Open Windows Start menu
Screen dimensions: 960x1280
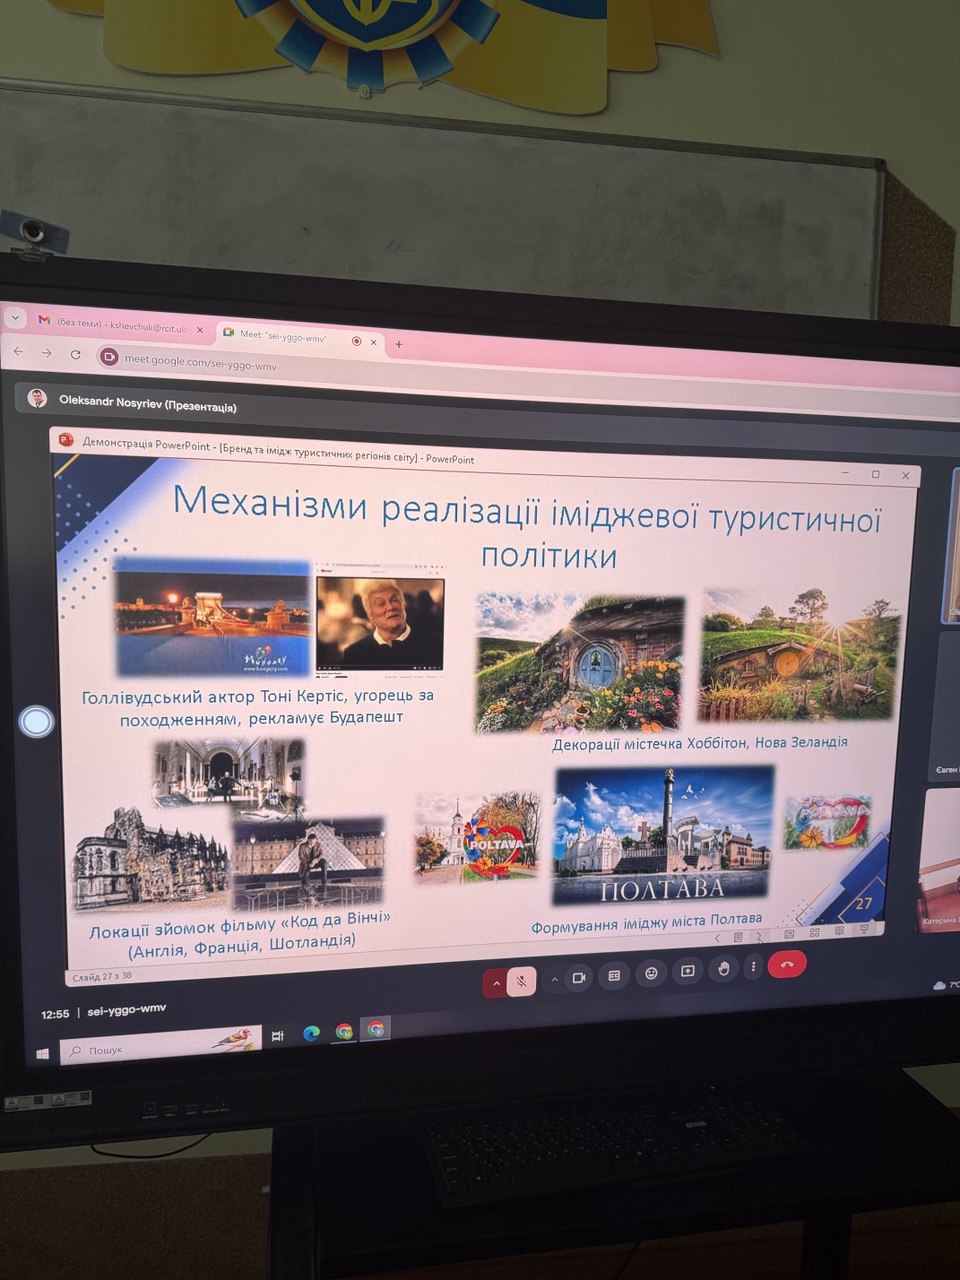click(x=42, y=1054)
